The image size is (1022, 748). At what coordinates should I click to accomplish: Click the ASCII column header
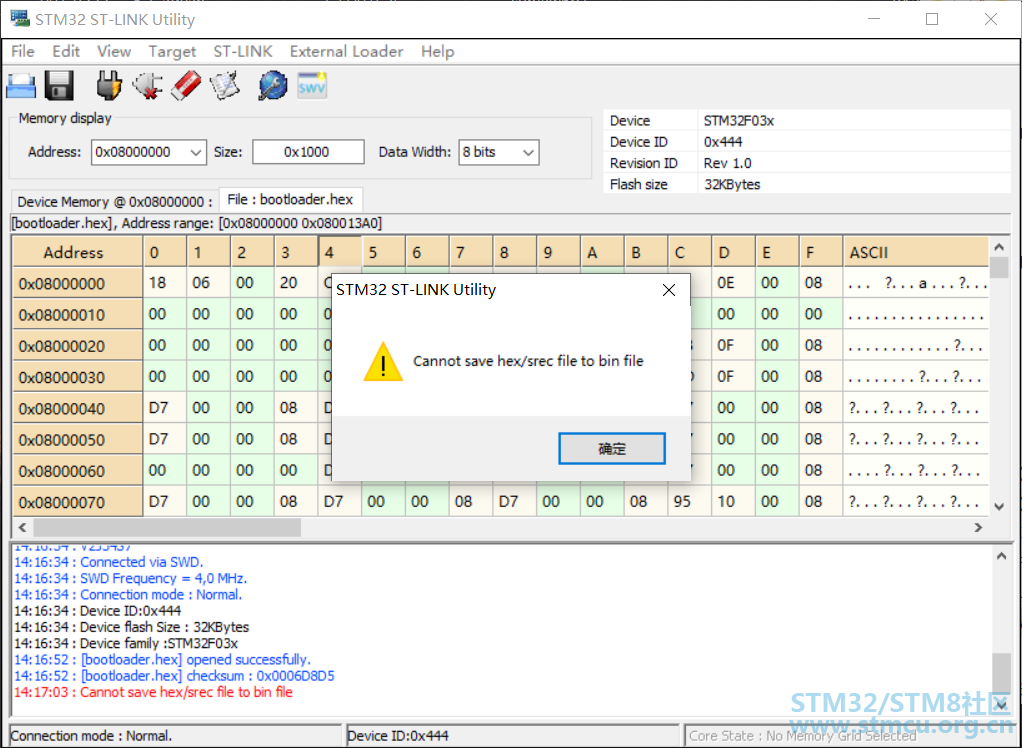(916, 252)
